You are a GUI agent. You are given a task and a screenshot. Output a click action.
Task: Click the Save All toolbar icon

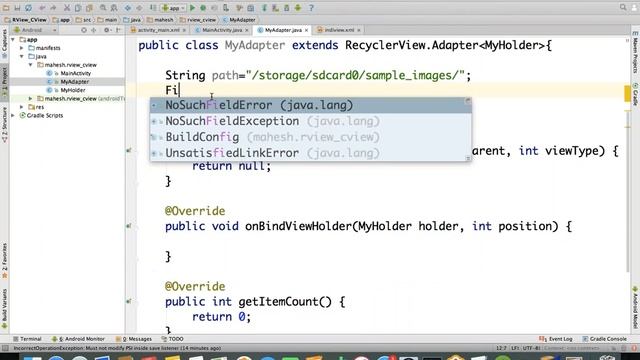point(17,8)
